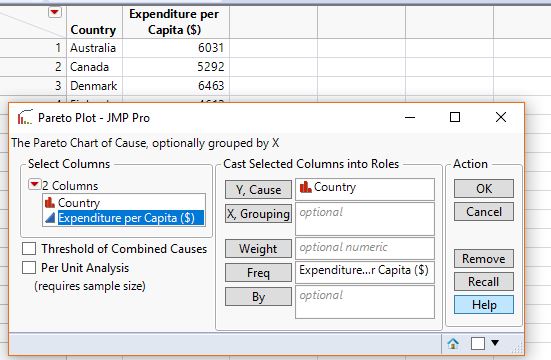Viewport: 551px width, 360px height.
Task: Select Expenditure per Capita ($) column in list
Action: 130,218
